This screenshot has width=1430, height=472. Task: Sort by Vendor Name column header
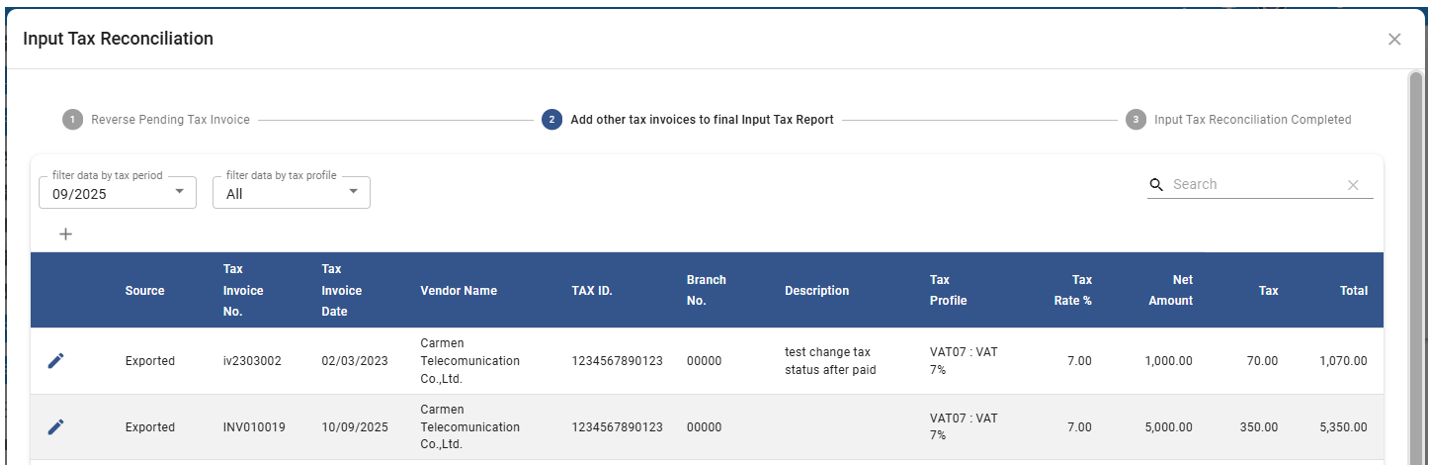click(458, 291)
